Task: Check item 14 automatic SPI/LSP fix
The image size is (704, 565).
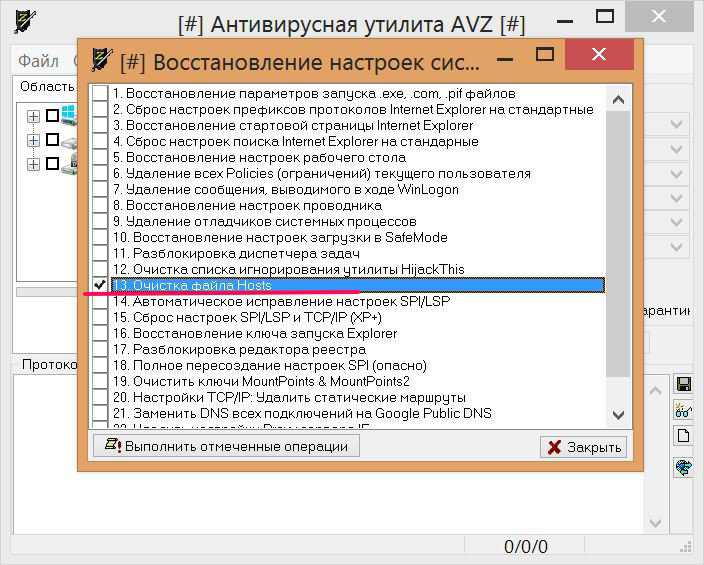Action: point(100,301)
